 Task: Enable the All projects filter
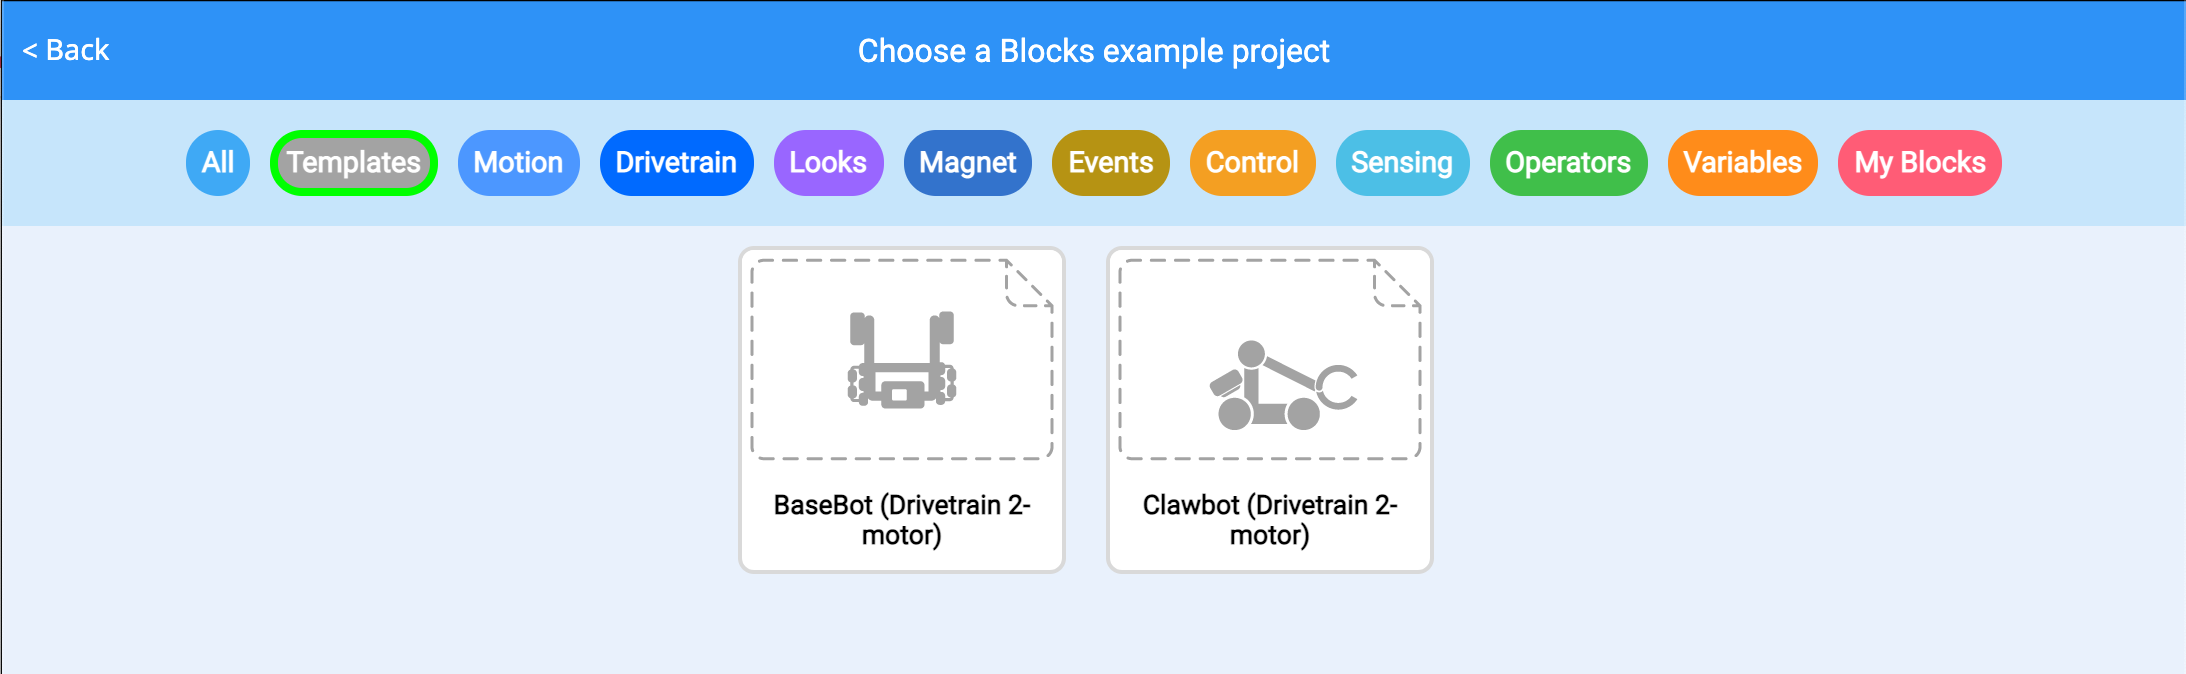coord(217,162)
